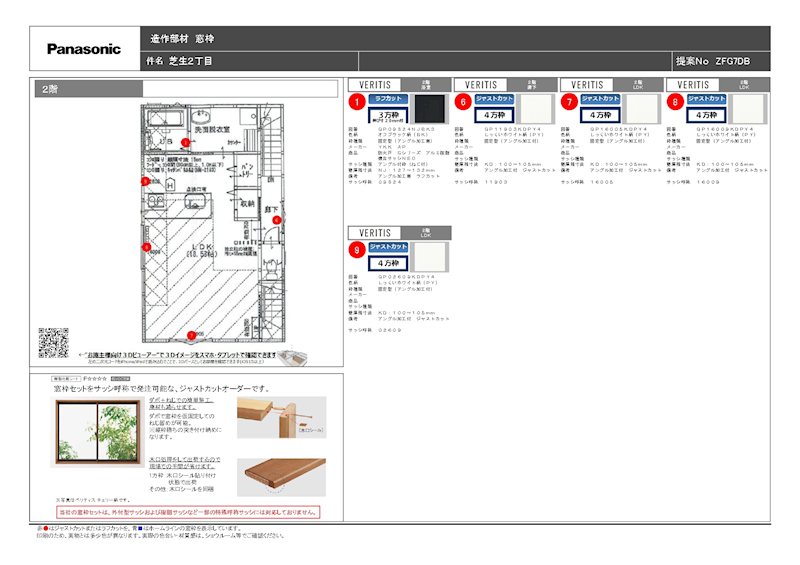The width and height of the screenshot is (800, 565).
Task: Click the white color swatch of item 7
Action: 642,109
